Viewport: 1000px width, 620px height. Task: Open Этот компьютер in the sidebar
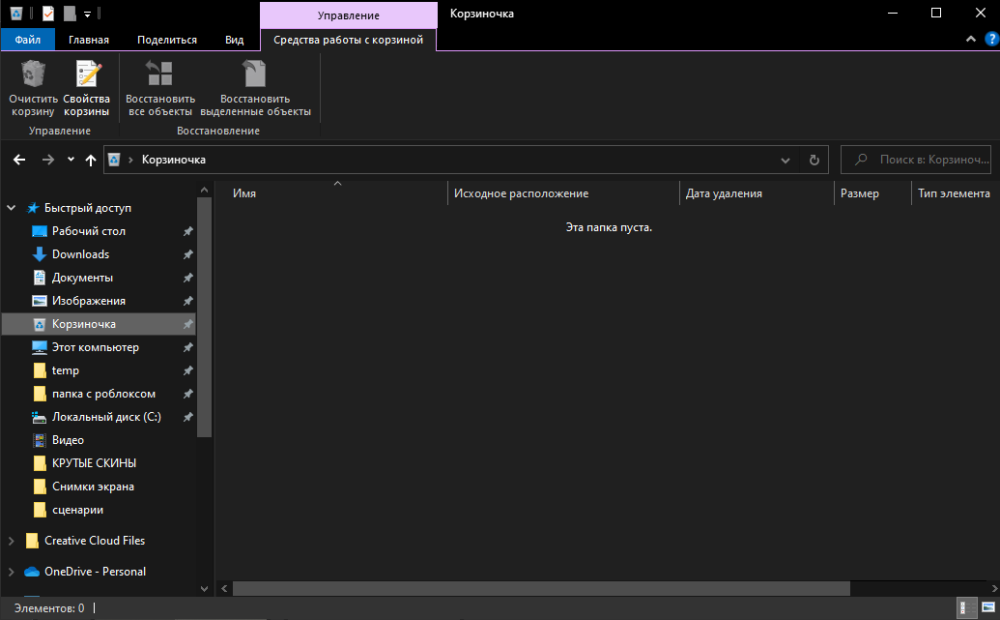95,347
